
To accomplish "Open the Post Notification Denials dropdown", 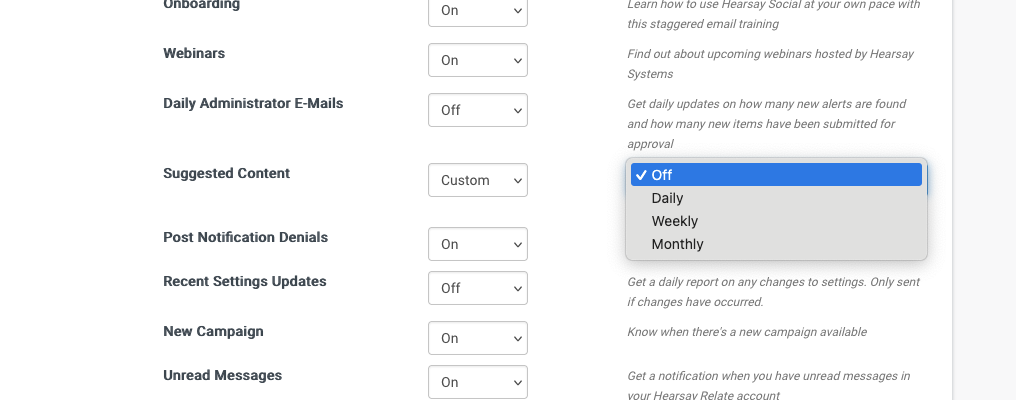I will [x=478, y=244].
